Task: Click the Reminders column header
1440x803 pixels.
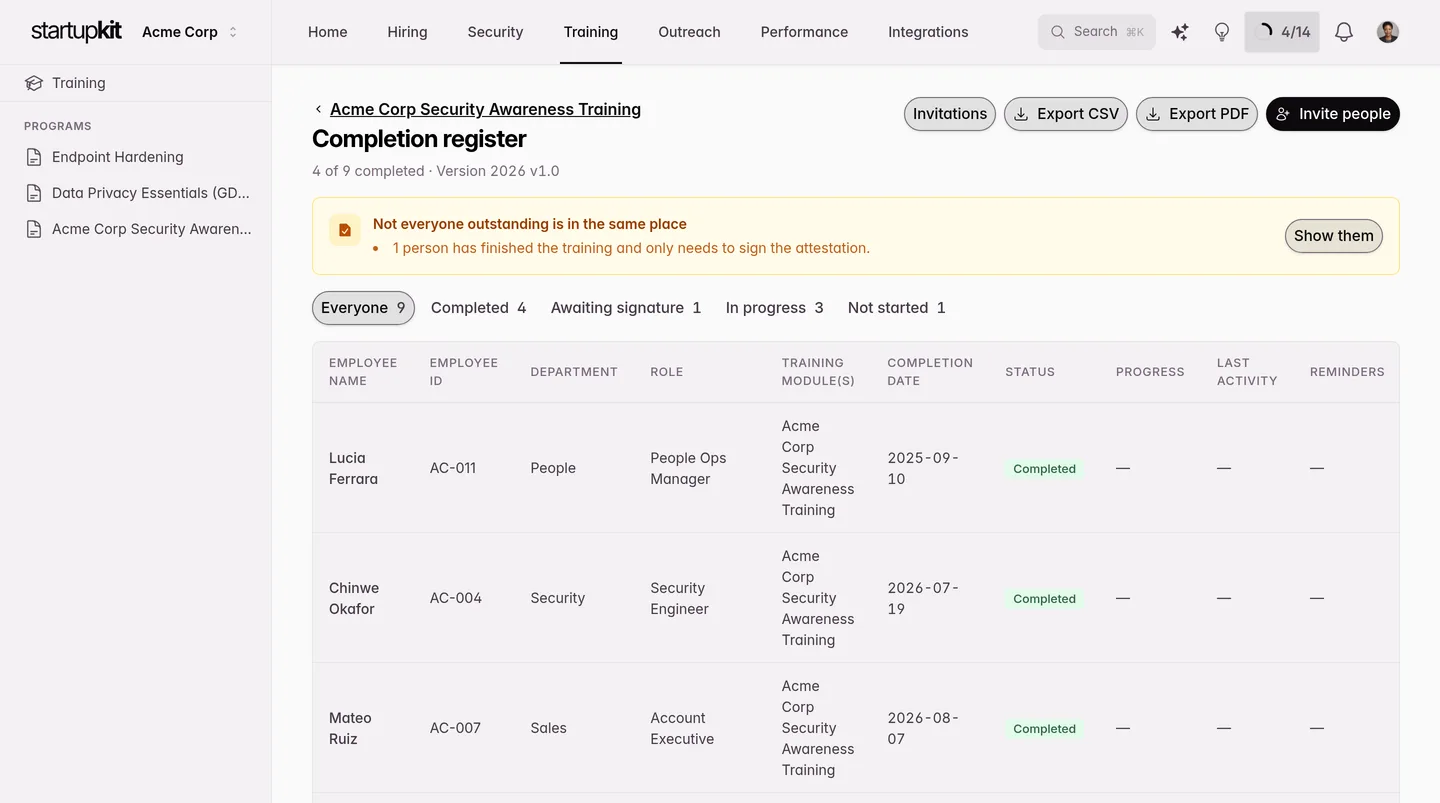Action: click(x=1347, y=372)
